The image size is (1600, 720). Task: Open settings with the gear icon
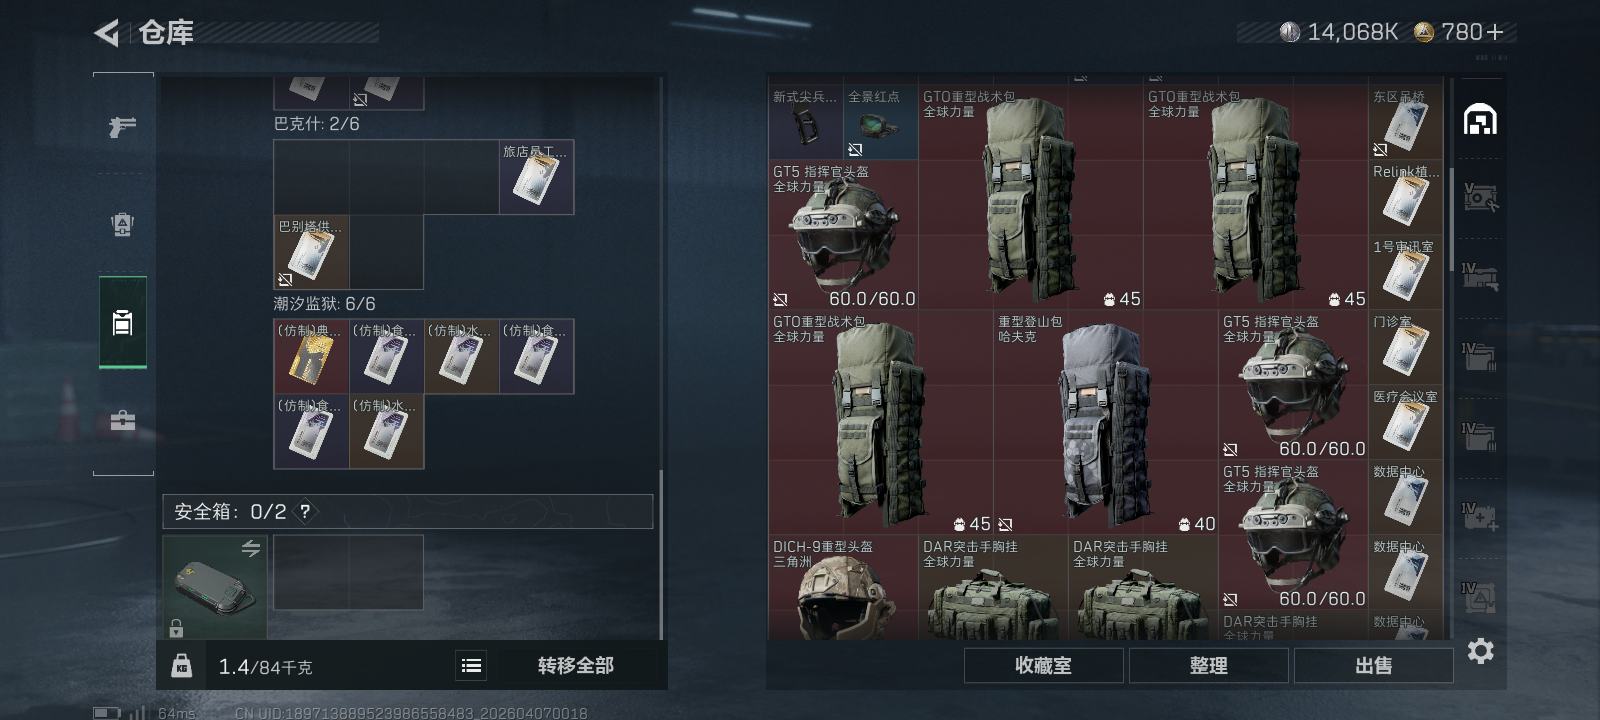pos(1480,651)
